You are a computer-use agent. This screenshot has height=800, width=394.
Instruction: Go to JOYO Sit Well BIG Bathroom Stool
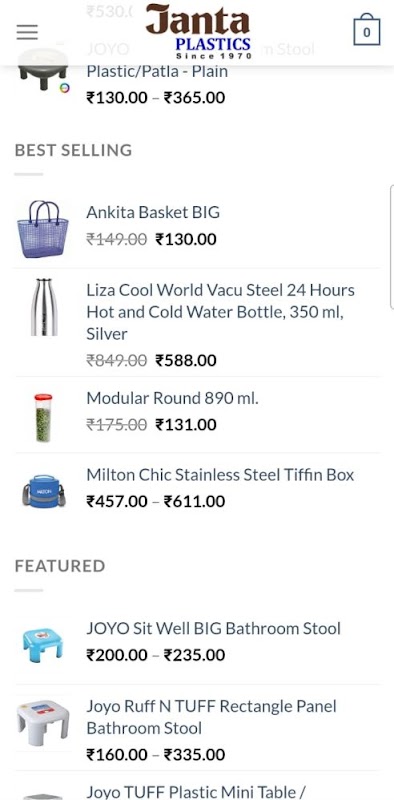point(213,628)
